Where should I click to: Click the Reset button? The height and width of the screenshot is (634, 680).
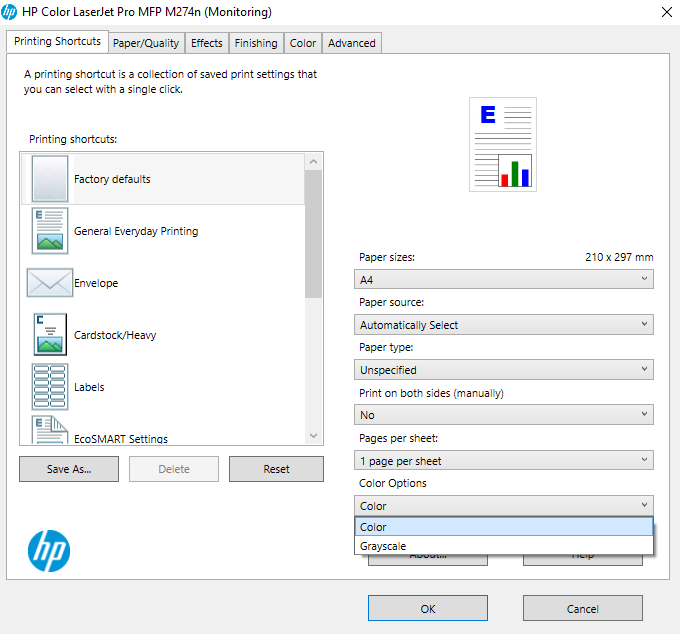(276, 469)
